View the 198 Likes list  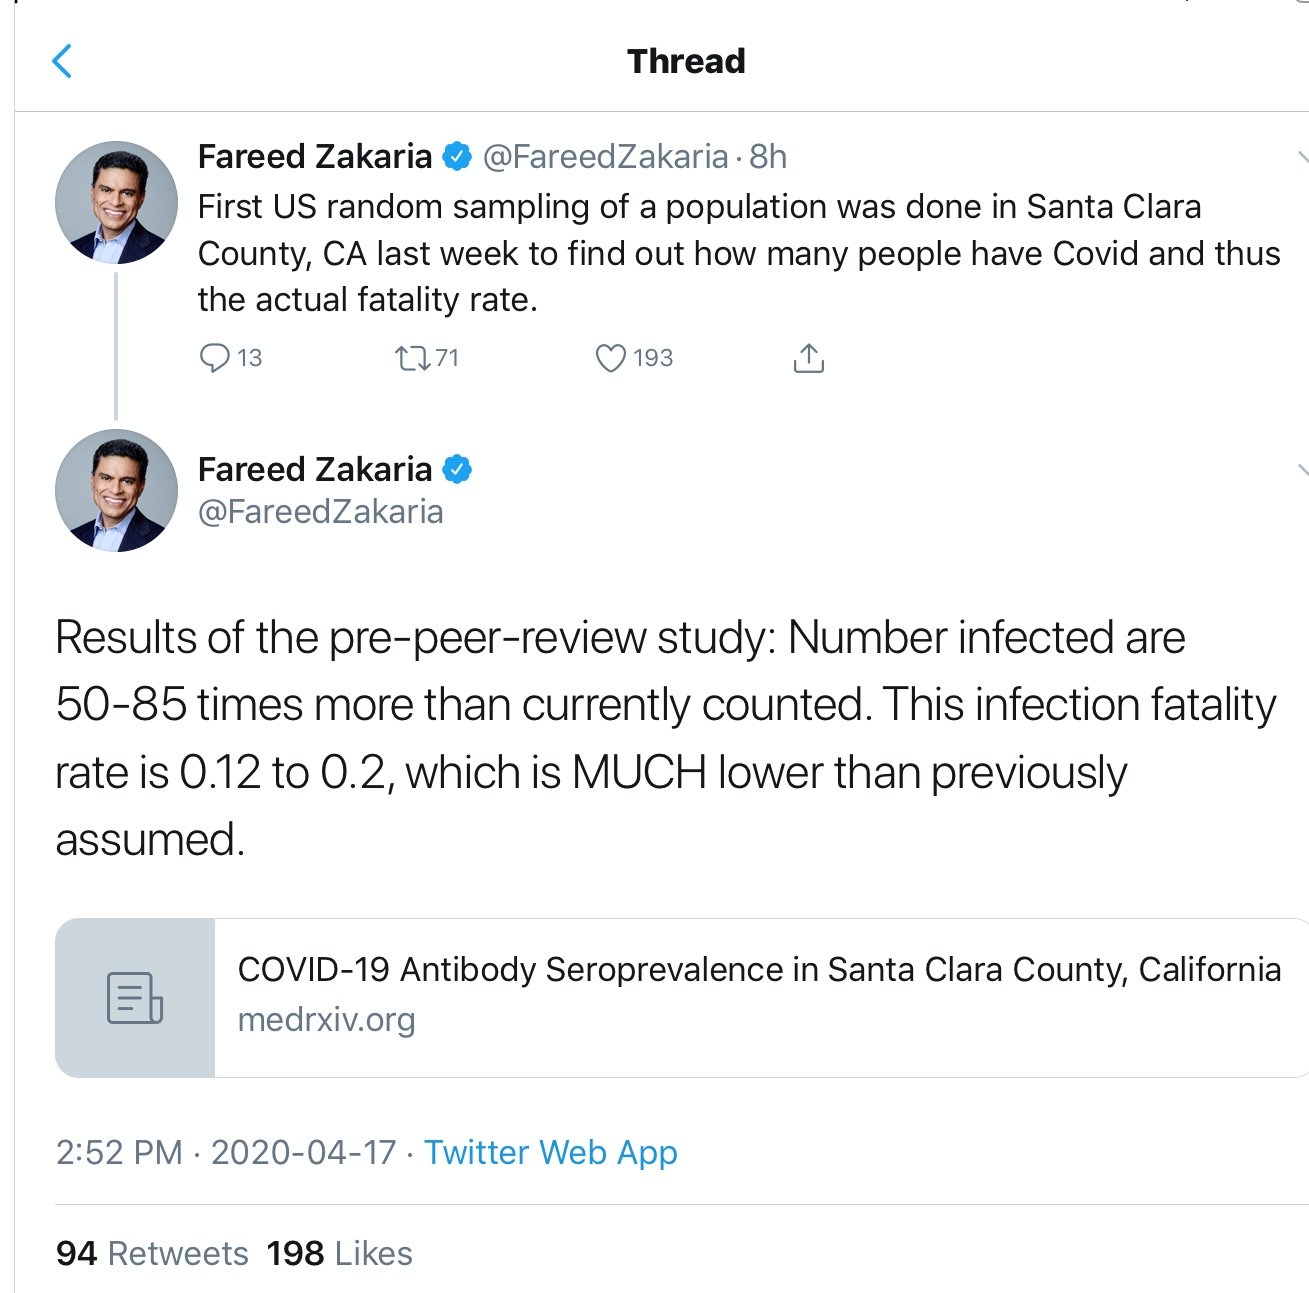340,1254
